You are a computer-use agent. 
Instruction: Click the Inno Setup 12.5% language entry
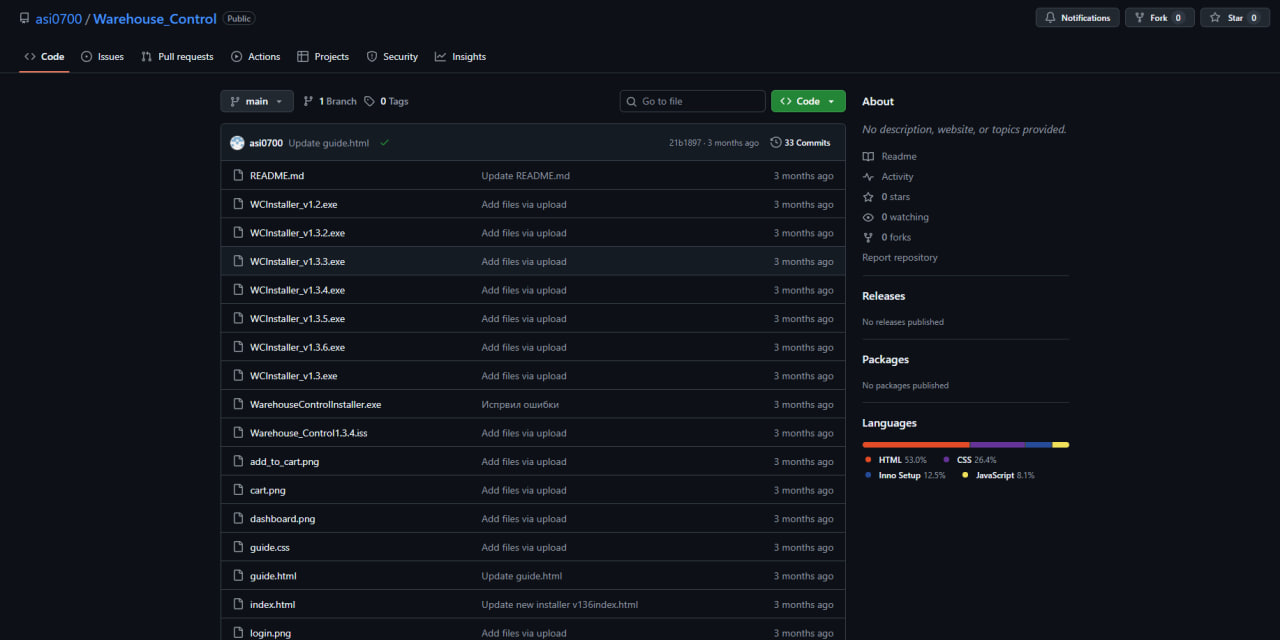coord(905,475)
